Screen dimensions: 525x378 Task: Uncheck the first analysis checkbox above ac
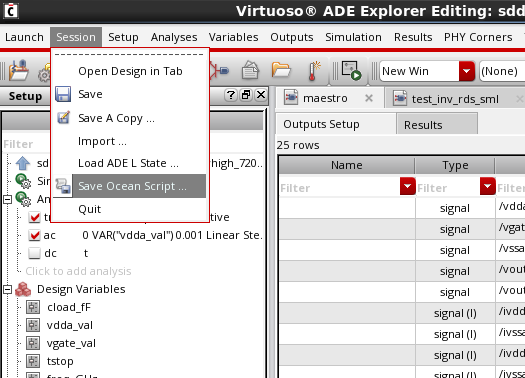(34, 217)
